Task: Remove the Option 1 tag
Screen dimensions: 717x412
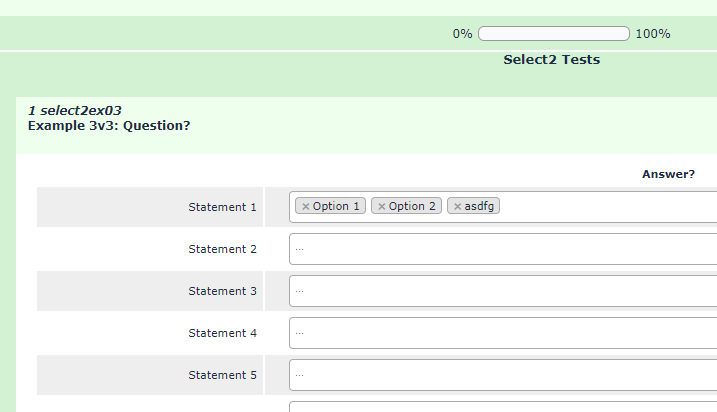Action: 306,207
